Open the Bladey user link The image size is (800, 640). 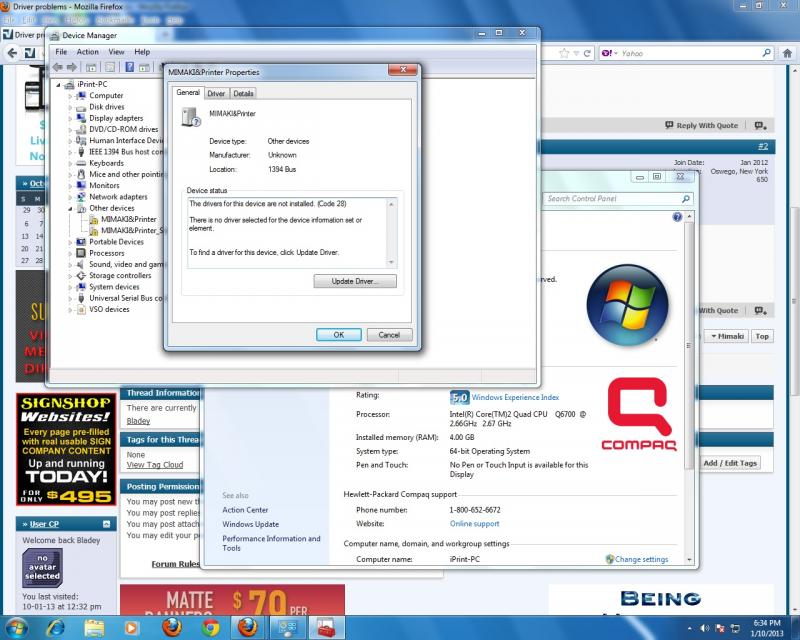pos(138,421)
